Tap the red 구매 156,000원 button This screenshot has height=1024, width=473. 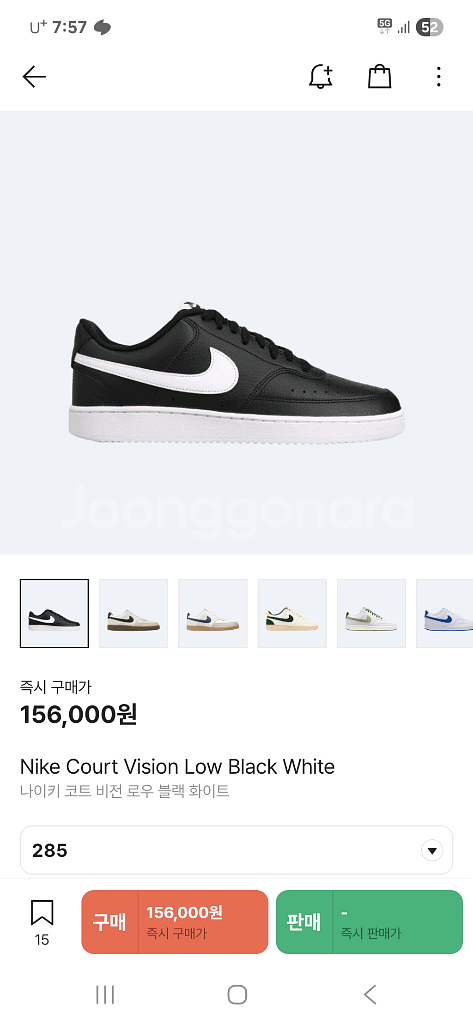coord(174,921)
